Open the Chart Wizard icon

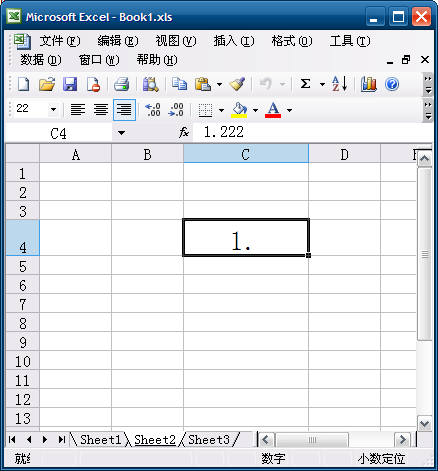point(368,84)
